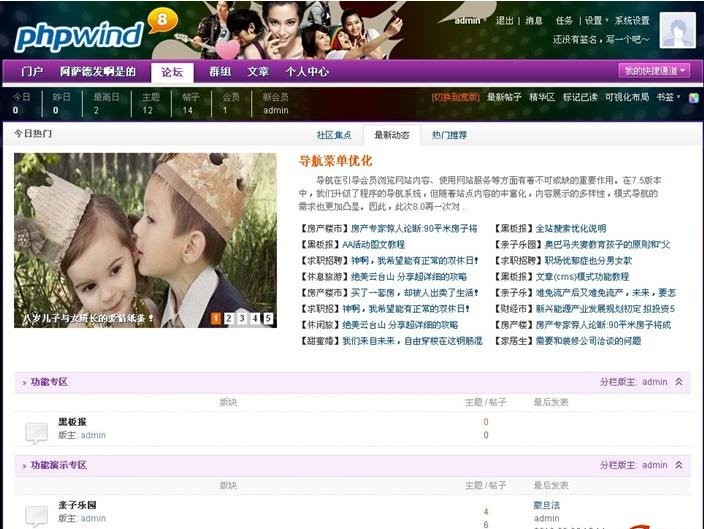Open 最新帖子

[x=504, y=97]
